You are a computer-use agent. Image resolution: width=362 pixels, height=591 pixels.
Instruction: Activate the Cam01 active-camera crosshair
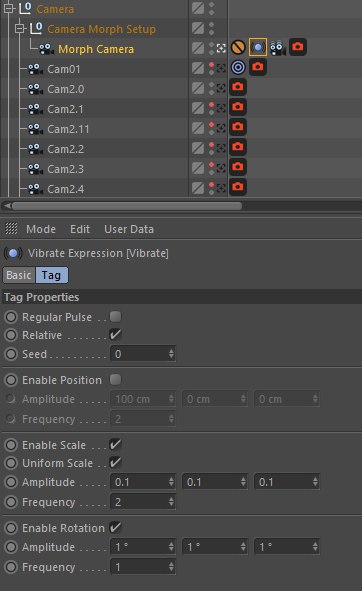221,68
